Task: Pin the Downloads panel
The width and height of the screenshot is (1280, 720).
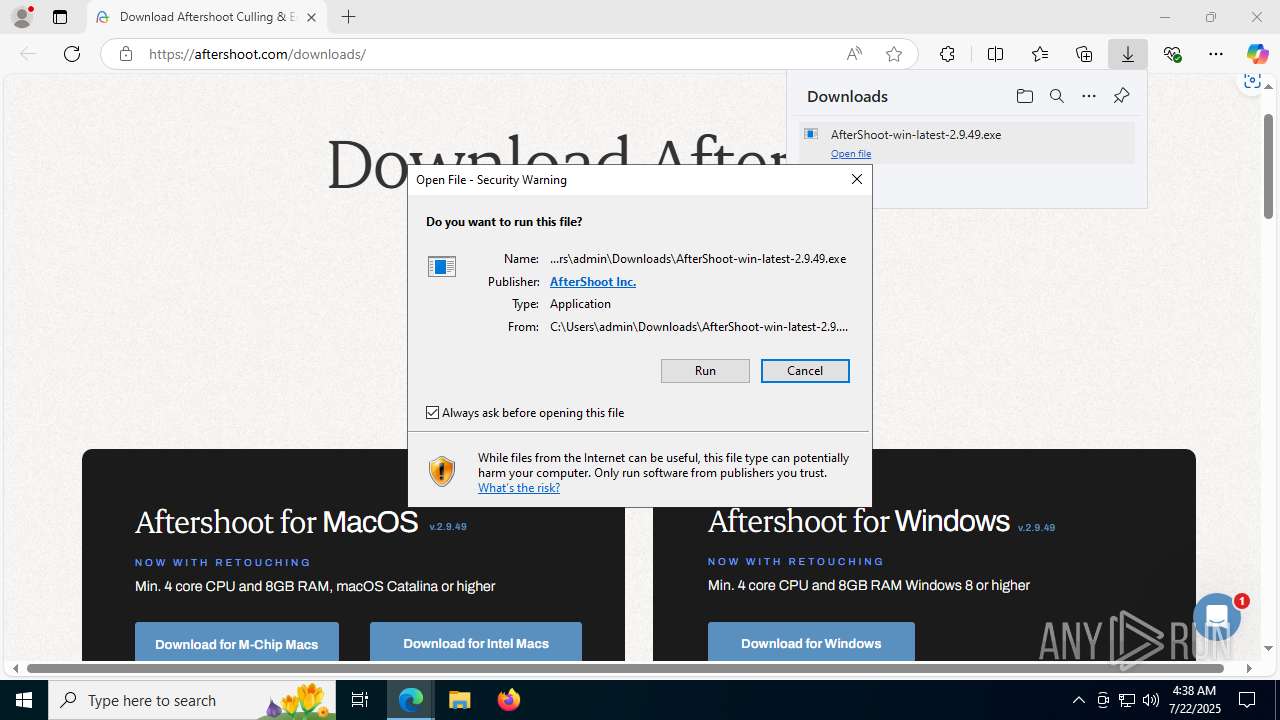Action: tap(1121, 96)
